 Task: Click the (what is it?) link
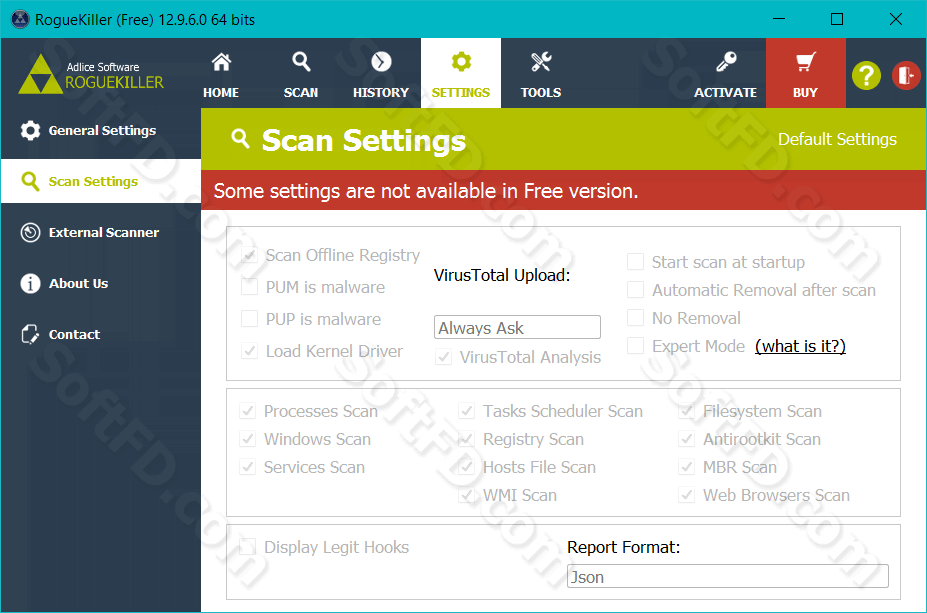(x=800, y=346)
